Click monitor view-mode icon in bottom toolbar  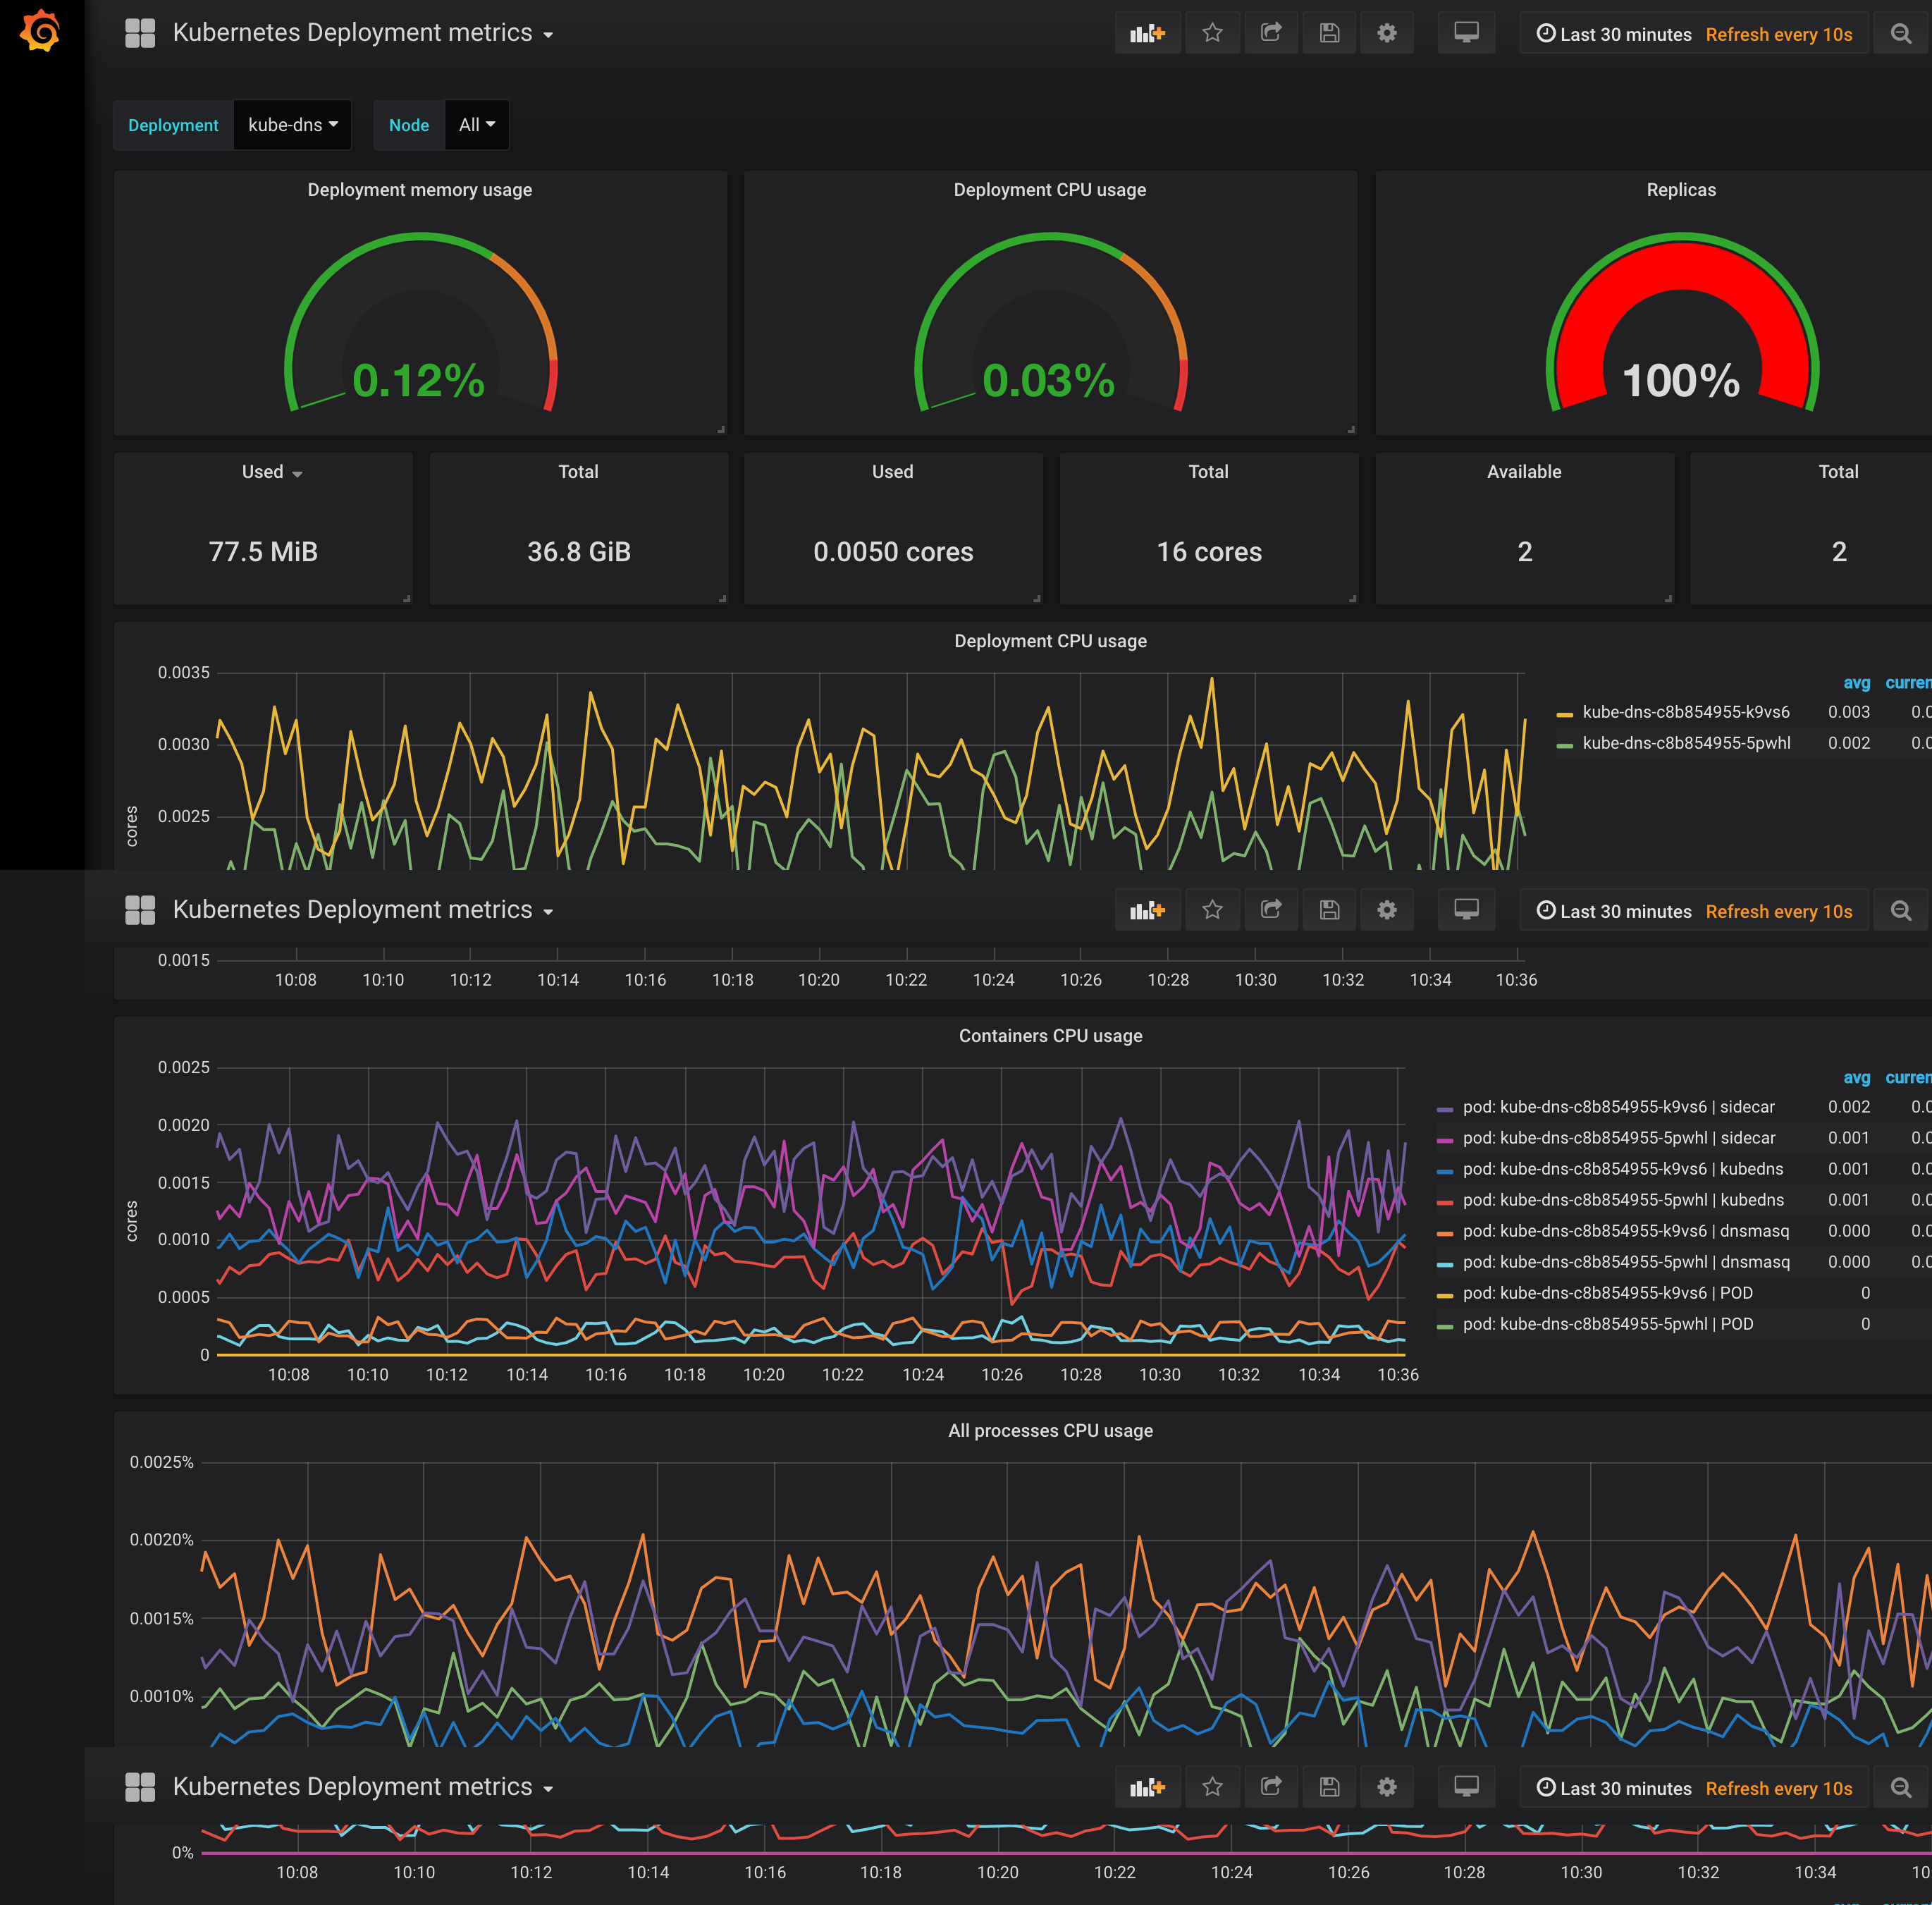tap(1466, 1787)
